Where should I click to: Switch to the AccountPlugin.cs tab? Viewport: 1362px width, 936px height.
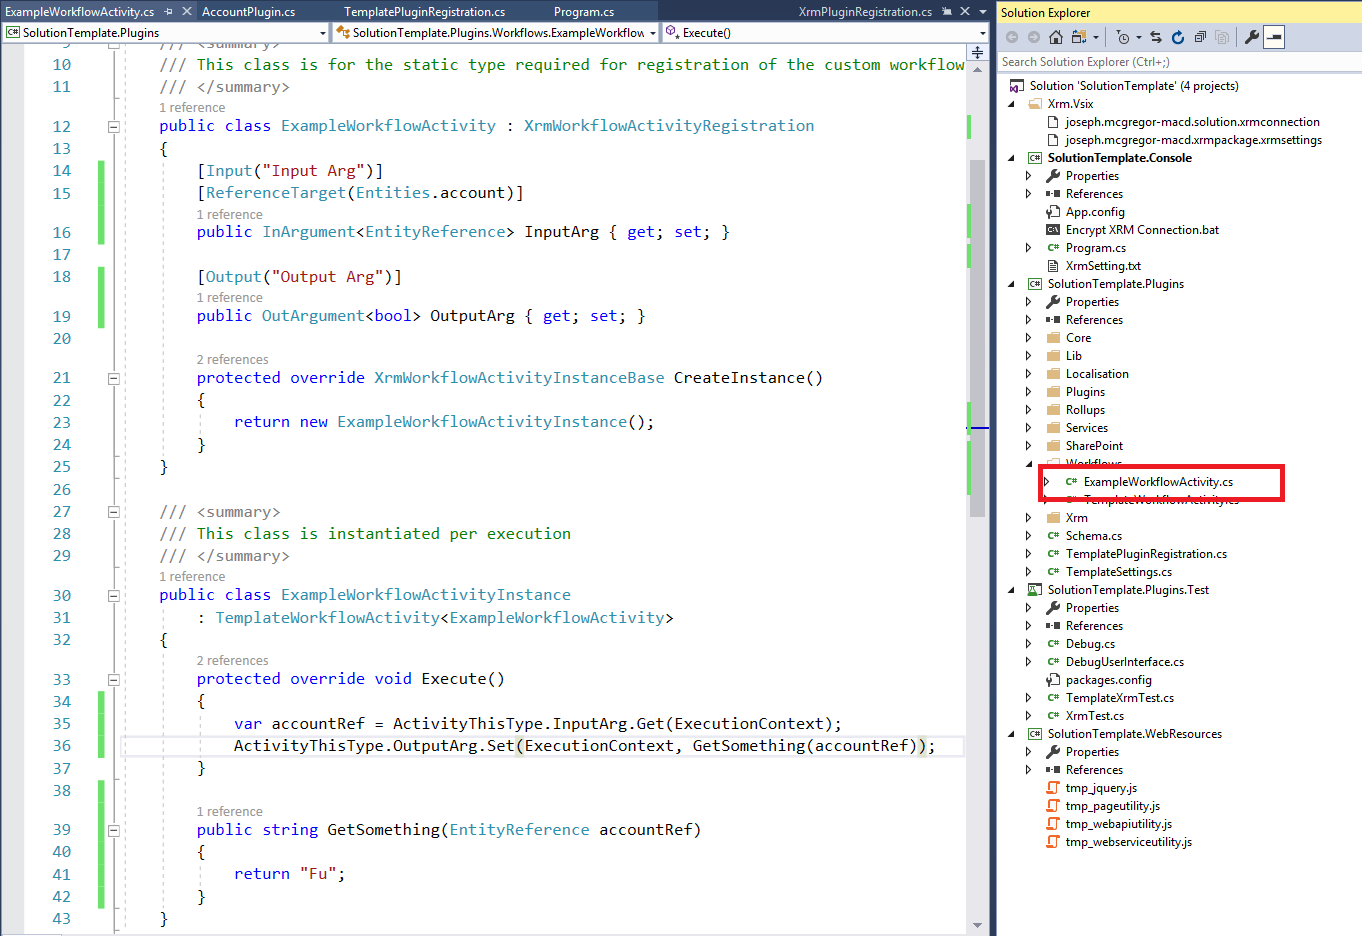coord(249,12)
